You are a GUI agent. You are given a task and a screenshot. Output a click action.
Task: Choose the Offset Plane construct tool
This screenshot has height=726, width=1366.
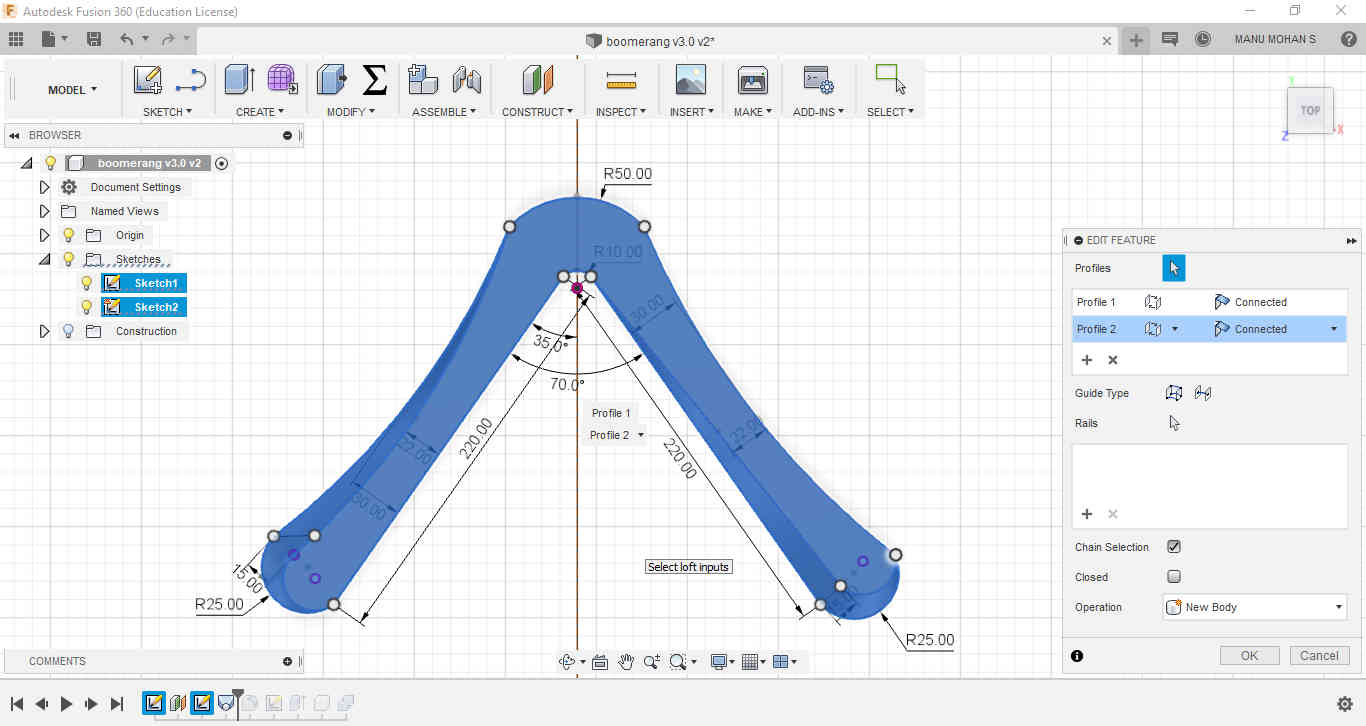click(538, 80)
